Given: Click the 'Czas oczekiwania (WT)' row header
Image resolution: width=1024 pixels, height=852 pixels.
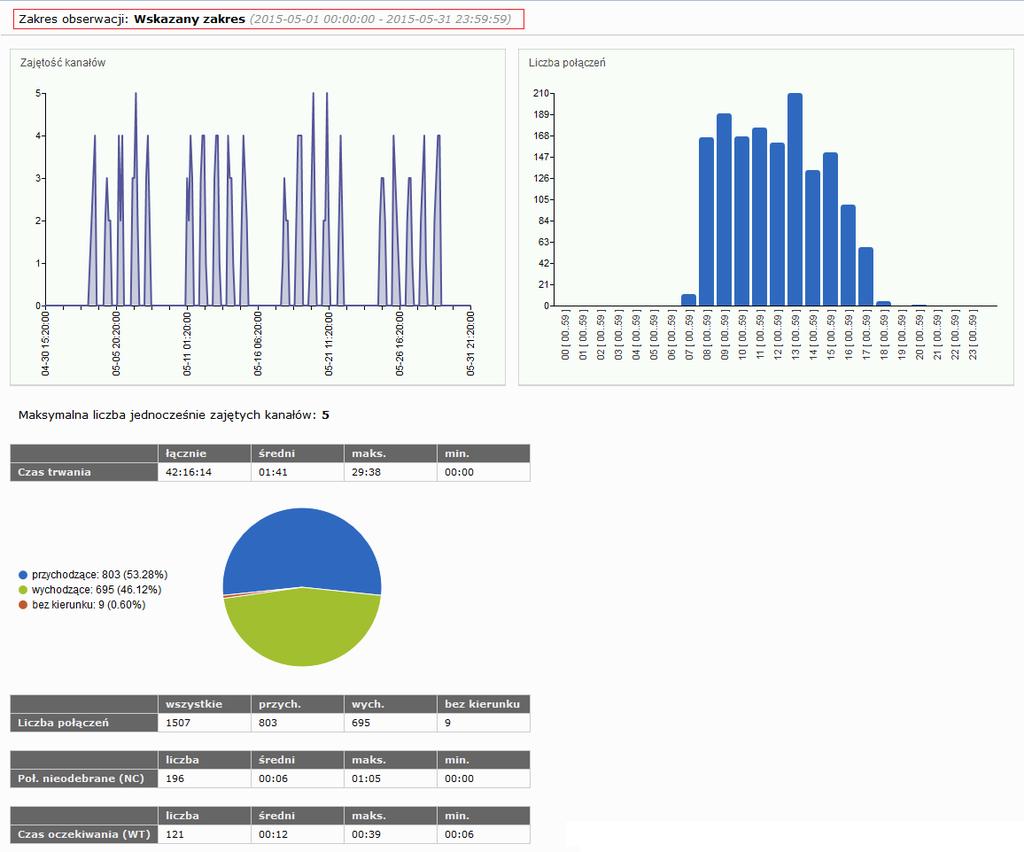Looking at the screenshot, I should tap(84, 834).
